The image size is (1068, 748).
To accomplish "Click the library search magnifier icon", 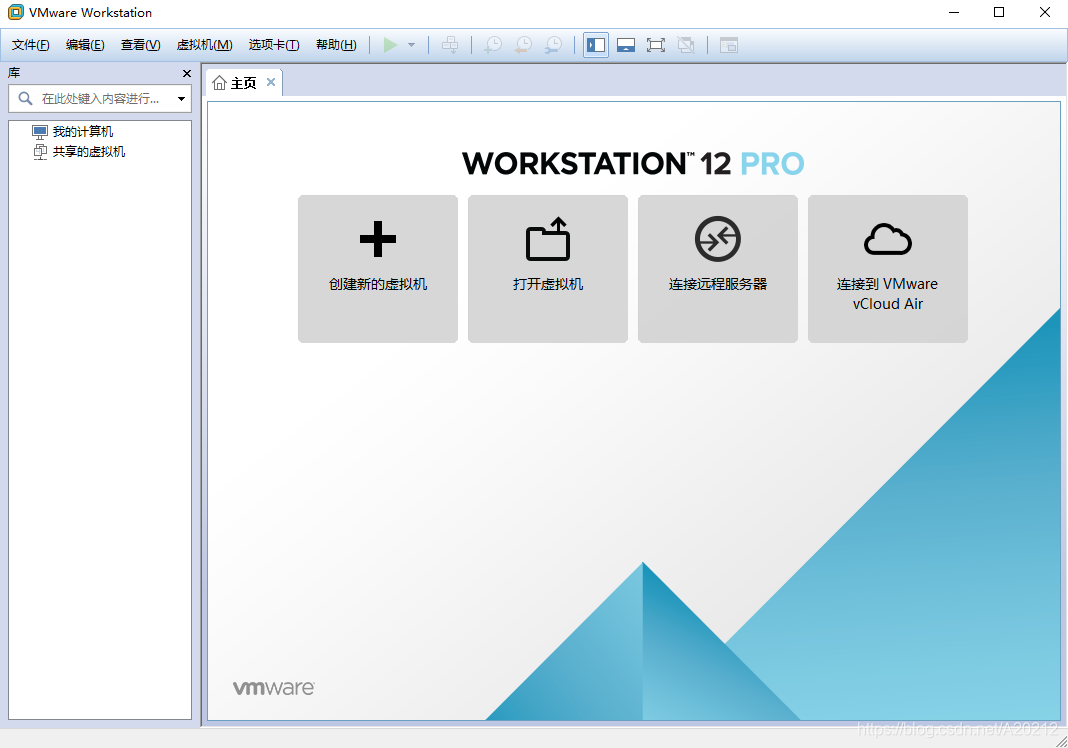I will (25, 99).
